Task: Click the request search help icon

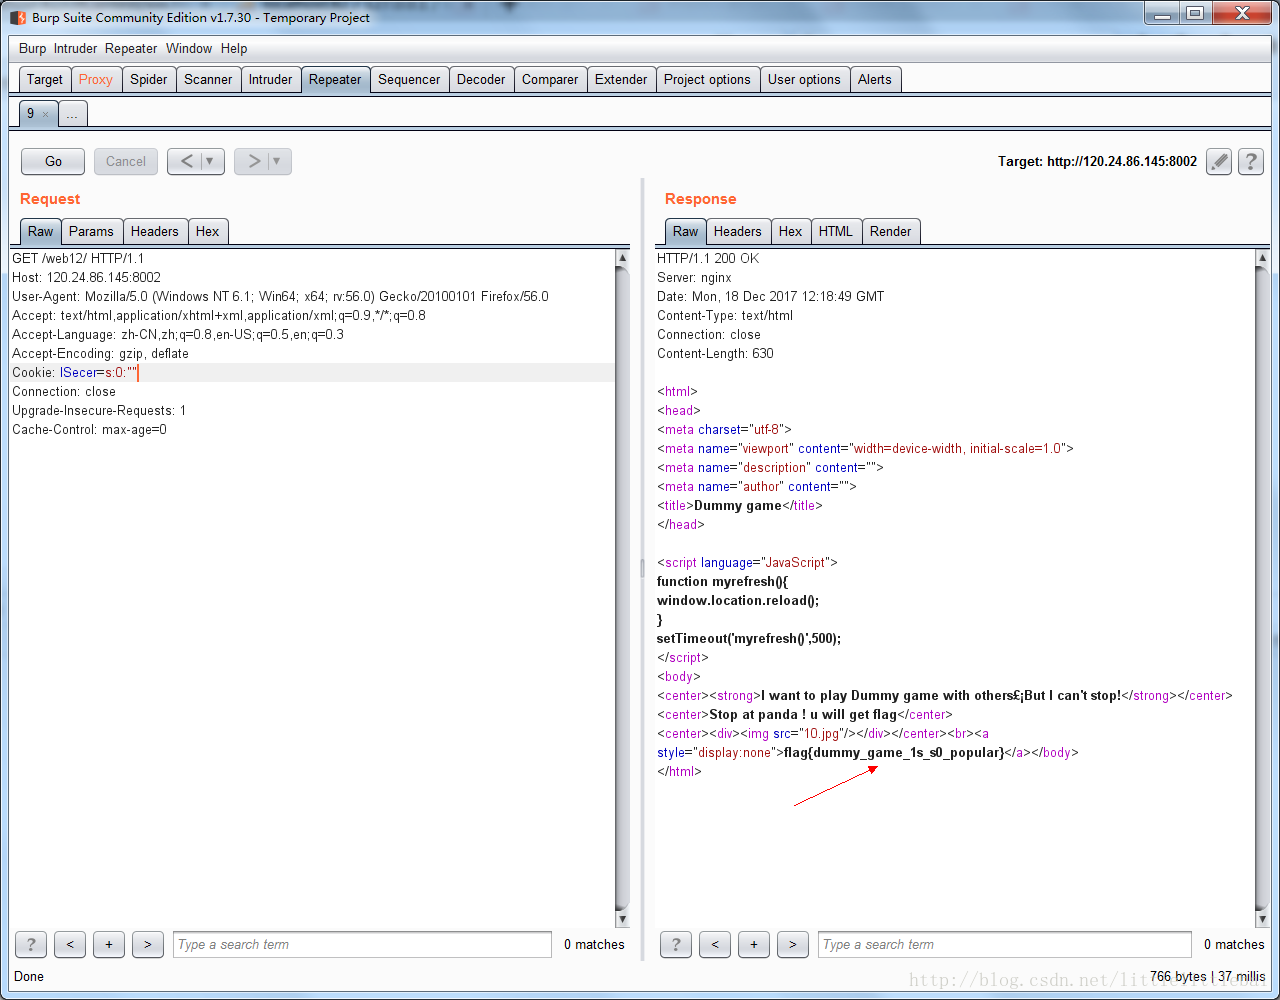Action: pyautogui.click(x=31, y=944)
